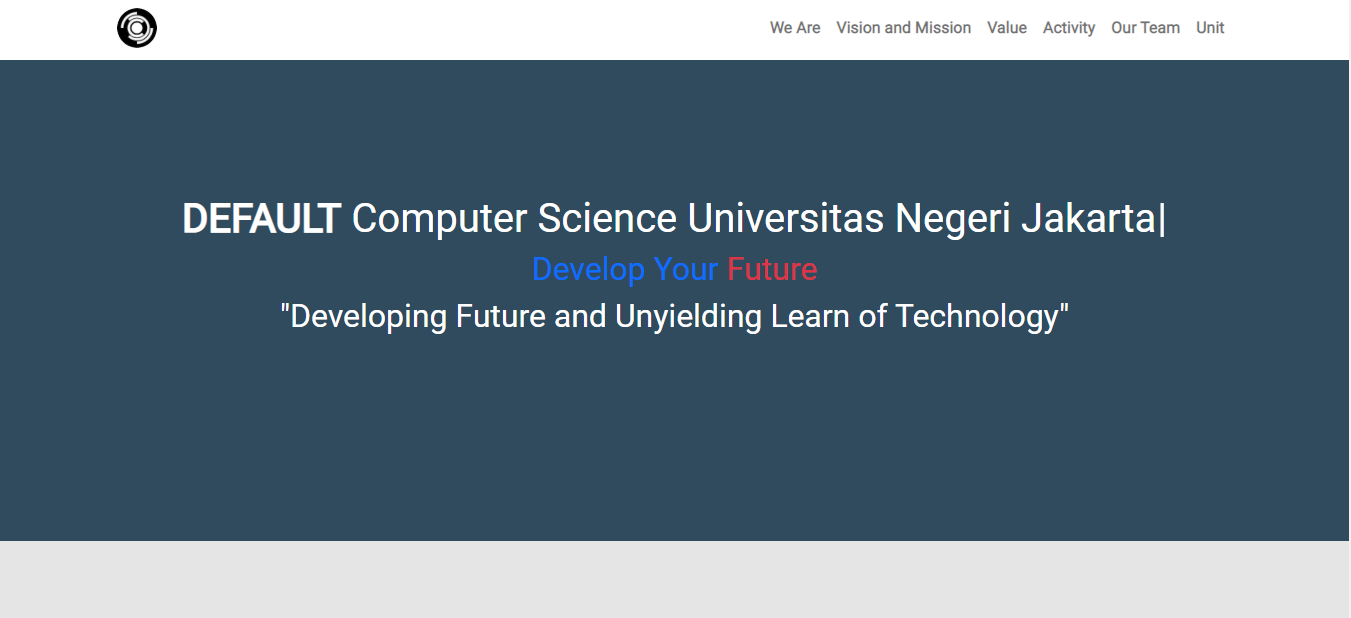View the Our Team section
This screenshot has height=618, width=1351.
[x=1145, y=27]
